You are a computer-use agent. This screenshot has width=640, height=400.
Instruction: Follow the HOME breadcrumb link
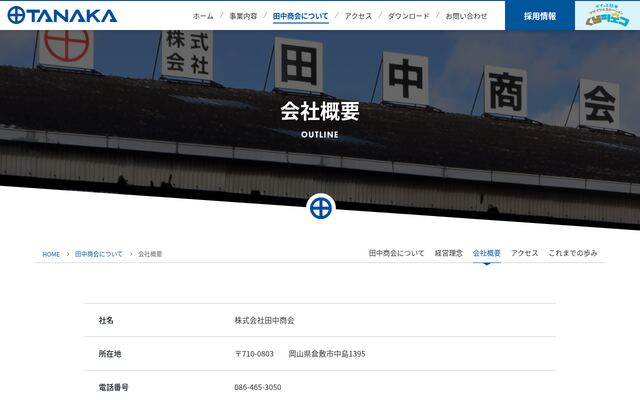coord(51,254)
